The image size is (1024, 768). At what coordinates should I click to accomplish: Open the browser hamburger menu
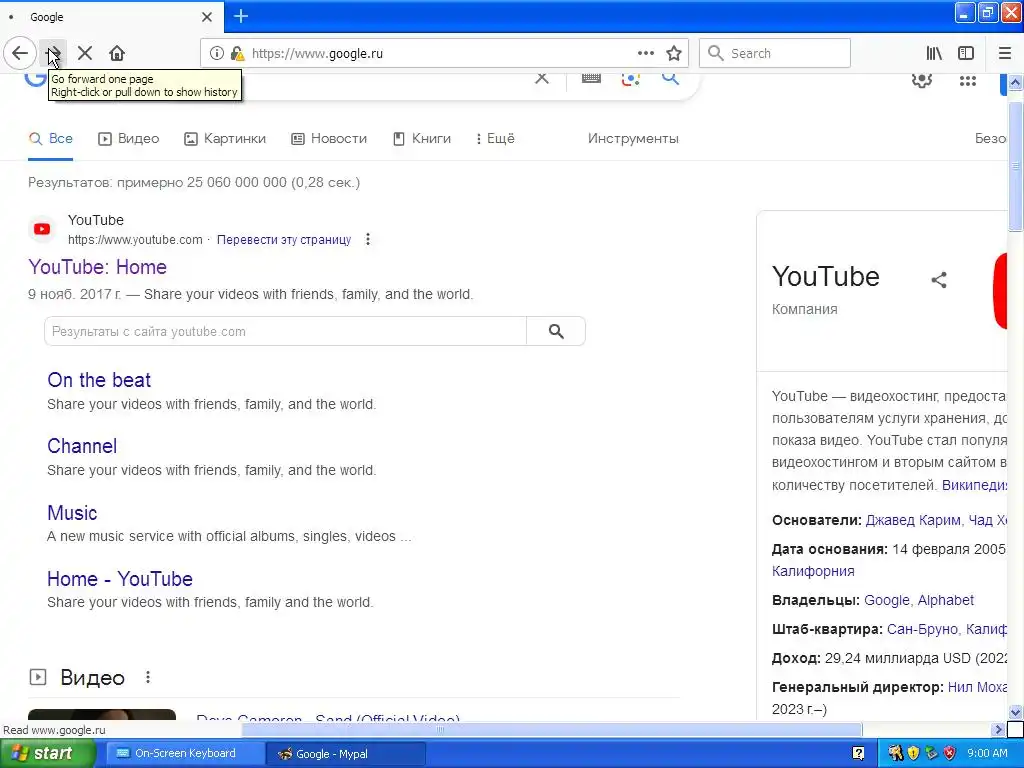coord(1005,54)
